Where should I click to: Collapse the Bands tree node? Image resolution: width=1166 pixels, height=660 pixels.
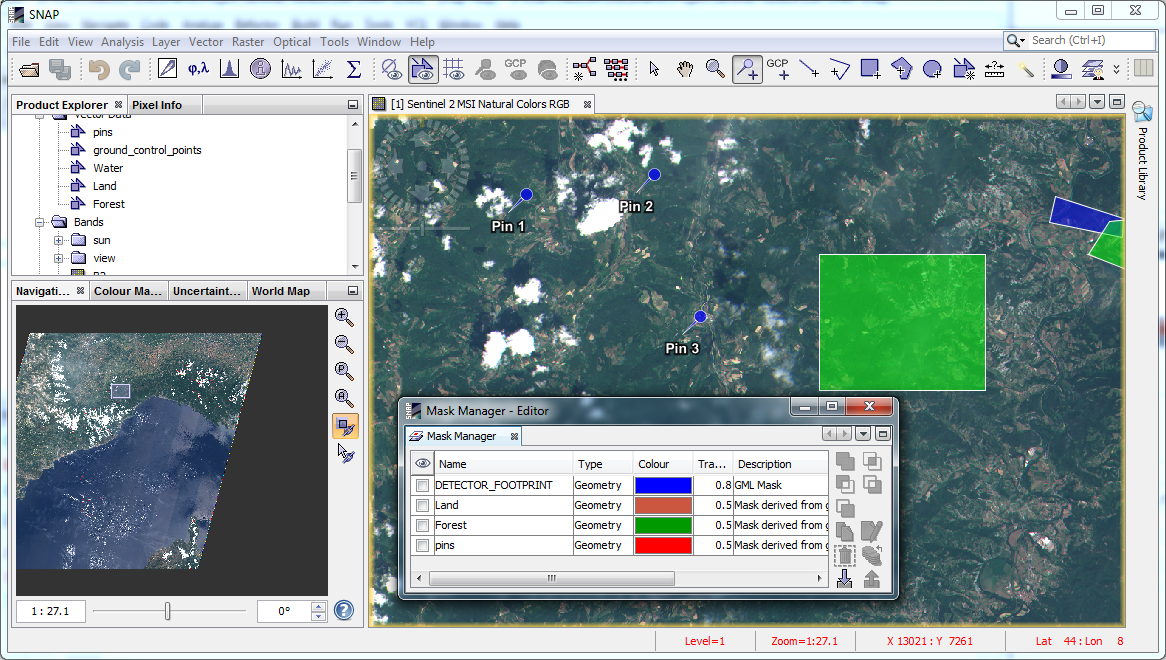pos(41,222)
